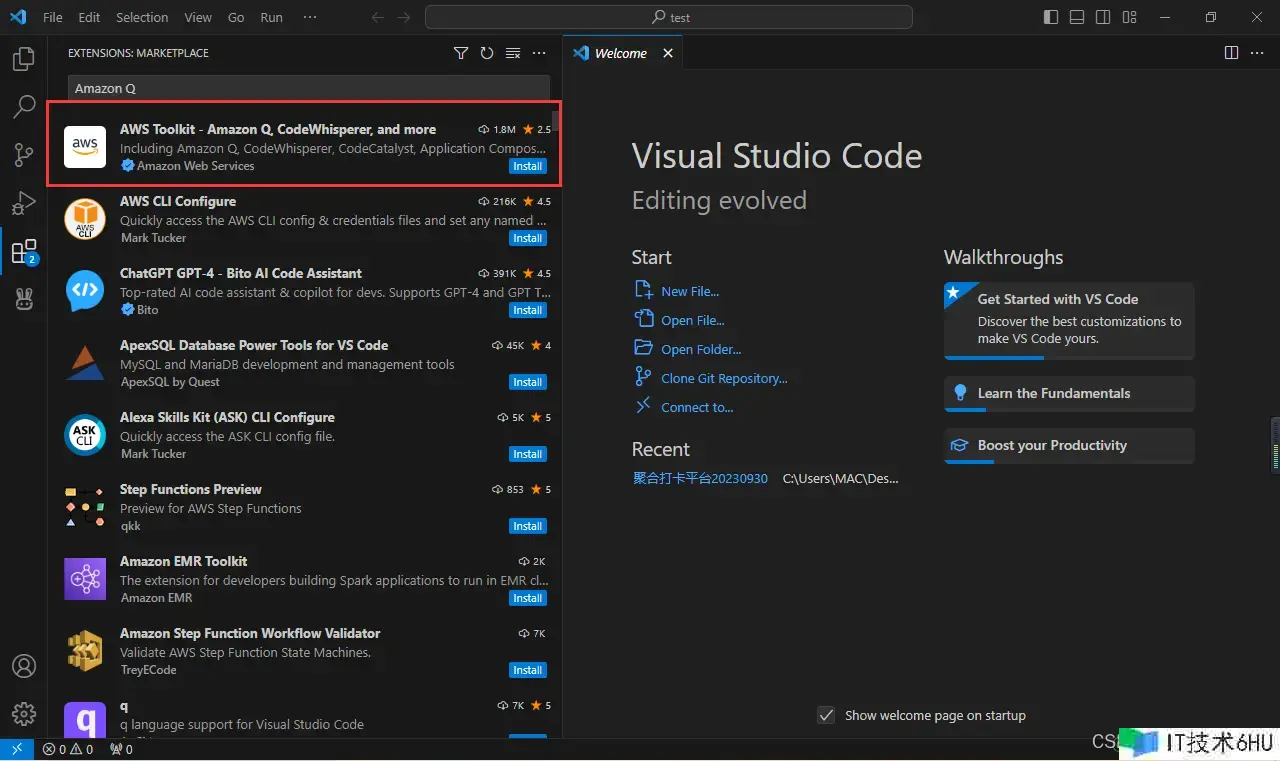The image size is (1280, 761).
Task: Close the Welcome tab
Action: pos(668,53)
